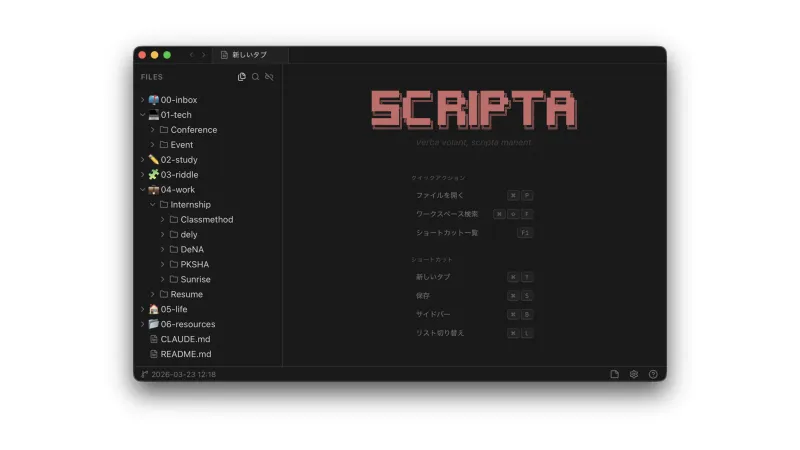The height and width of the screenshot is (450, 800).
Task: Click the Sunrise folder icon
Action: (174, 280)
